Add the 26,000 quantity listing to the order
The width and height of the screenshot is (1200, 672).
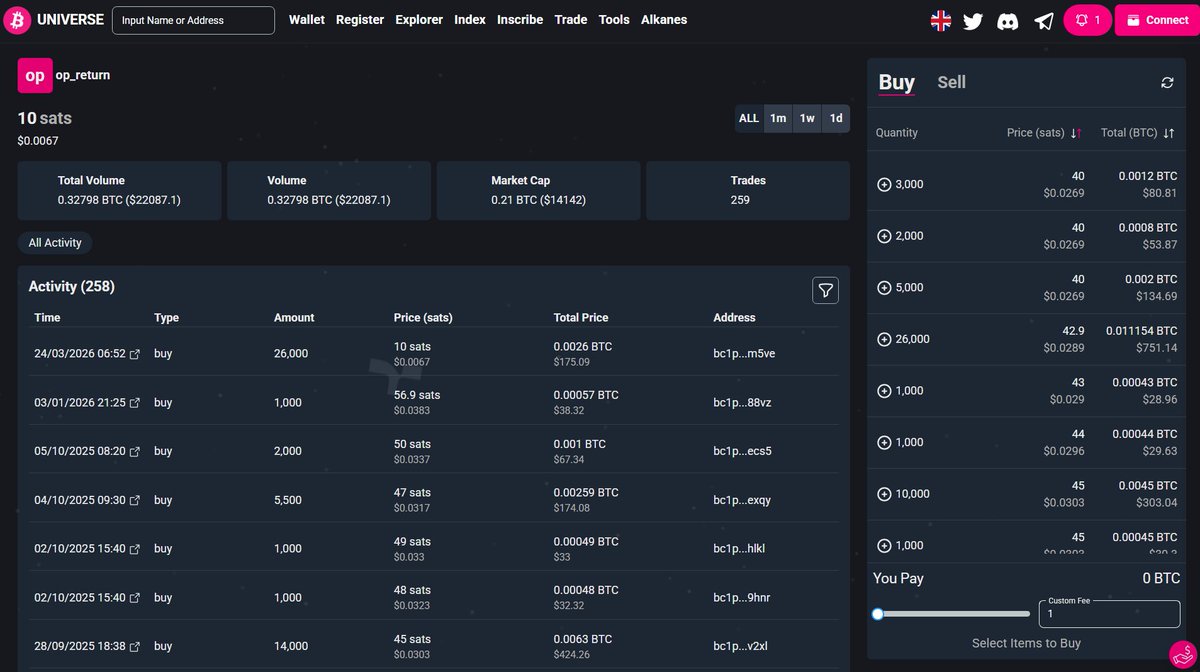point(884,339)
